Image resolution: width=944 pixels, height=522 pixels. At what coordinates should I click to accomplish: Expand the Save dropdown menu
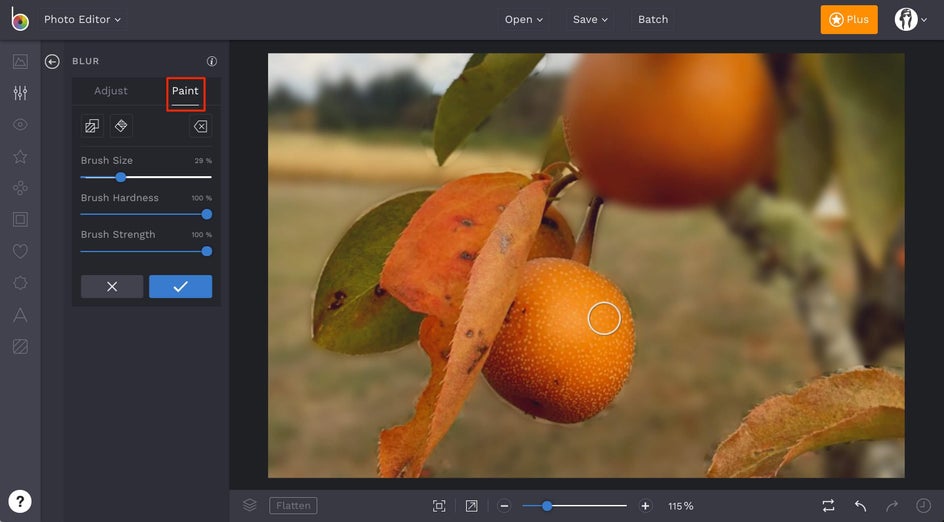590,19
